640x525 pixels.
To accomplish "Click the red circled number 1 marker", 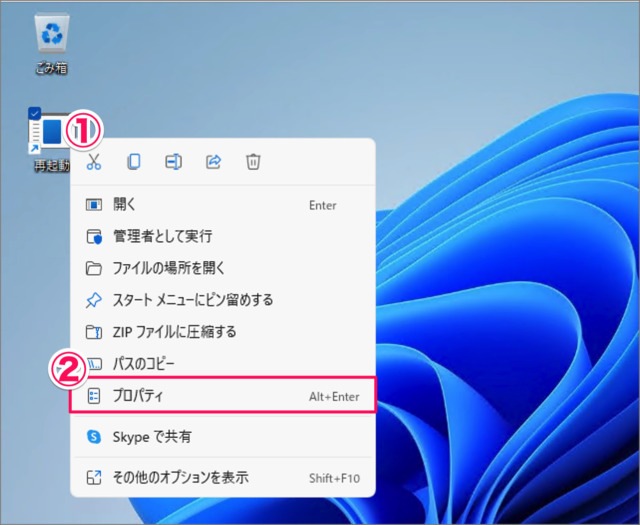I will pos(85,129).
